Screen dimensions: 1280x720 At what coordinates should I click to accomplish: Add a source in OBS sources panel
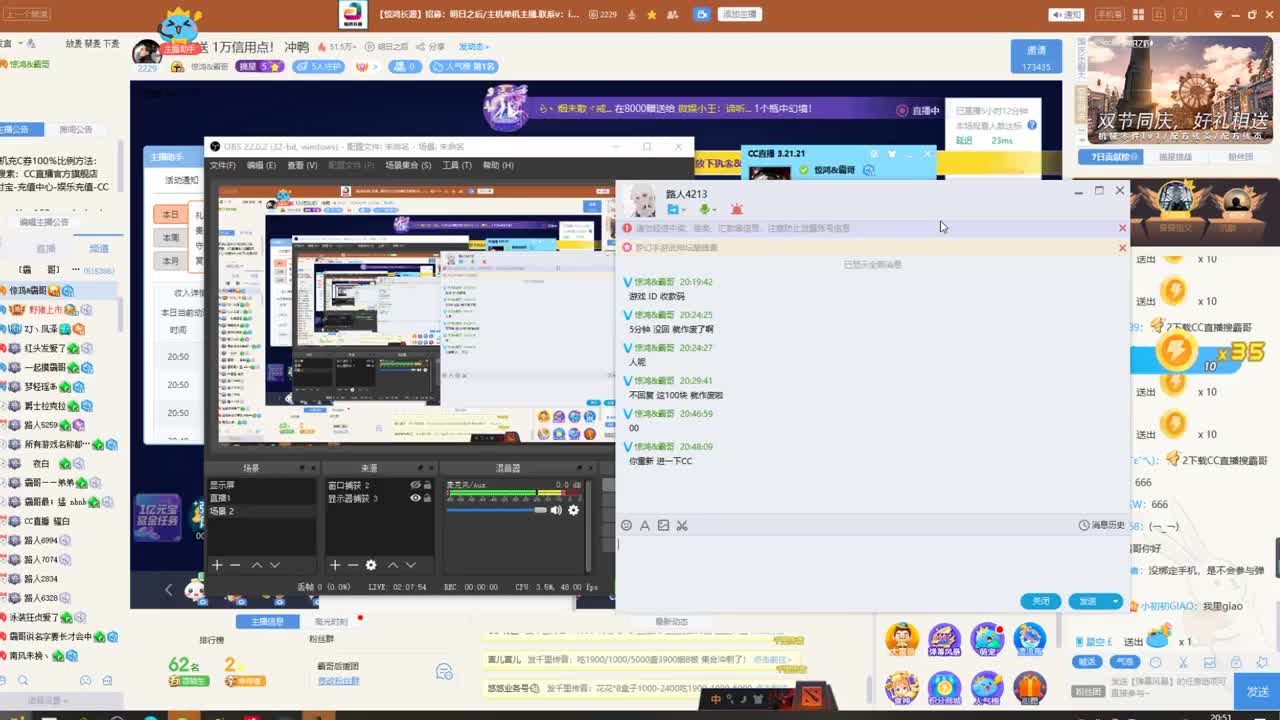pos(335,565)
